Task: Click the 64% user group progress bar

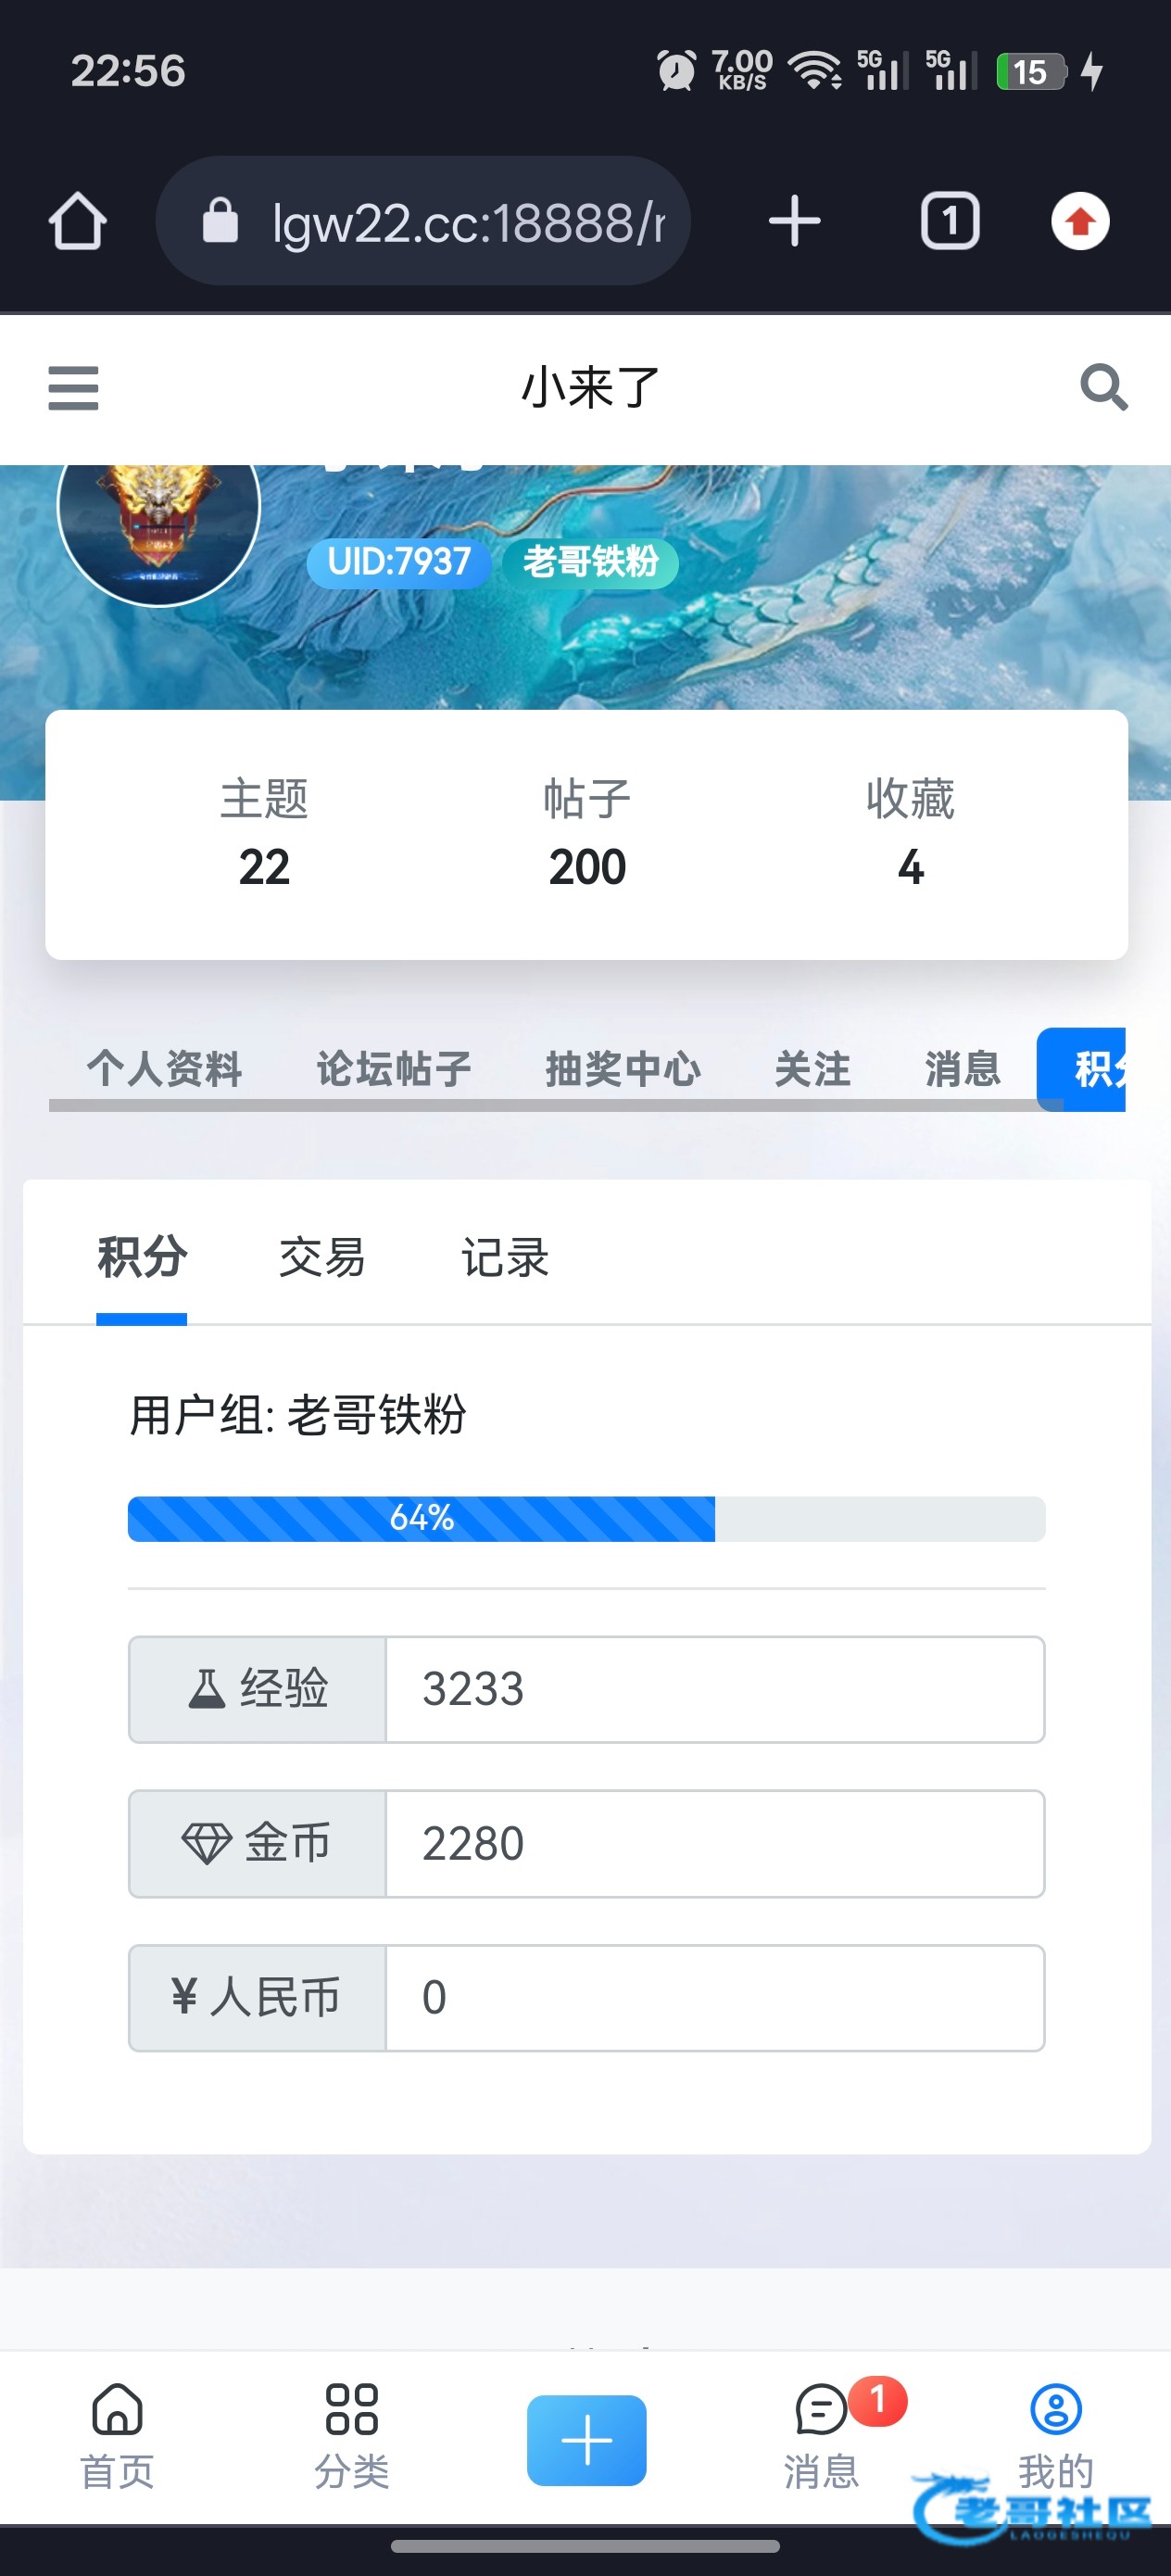Action: click(x=586, y=1518)
